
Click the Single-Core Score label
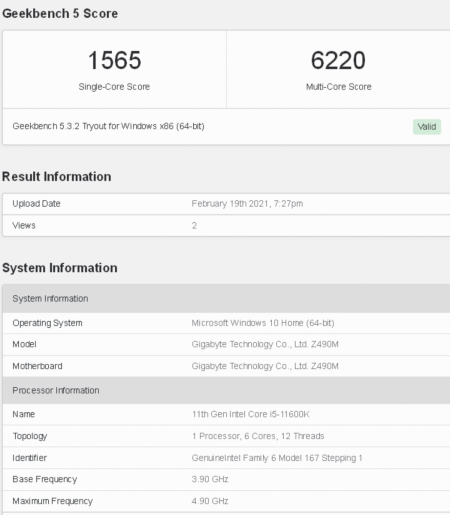click(x=114, y=87)
